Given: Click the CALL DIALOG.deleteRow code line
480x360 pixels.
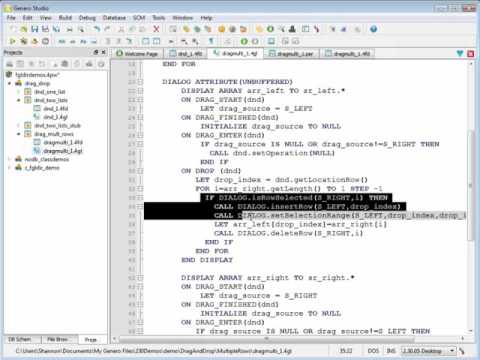Looking at the screenshot, I should pos(288,233).
